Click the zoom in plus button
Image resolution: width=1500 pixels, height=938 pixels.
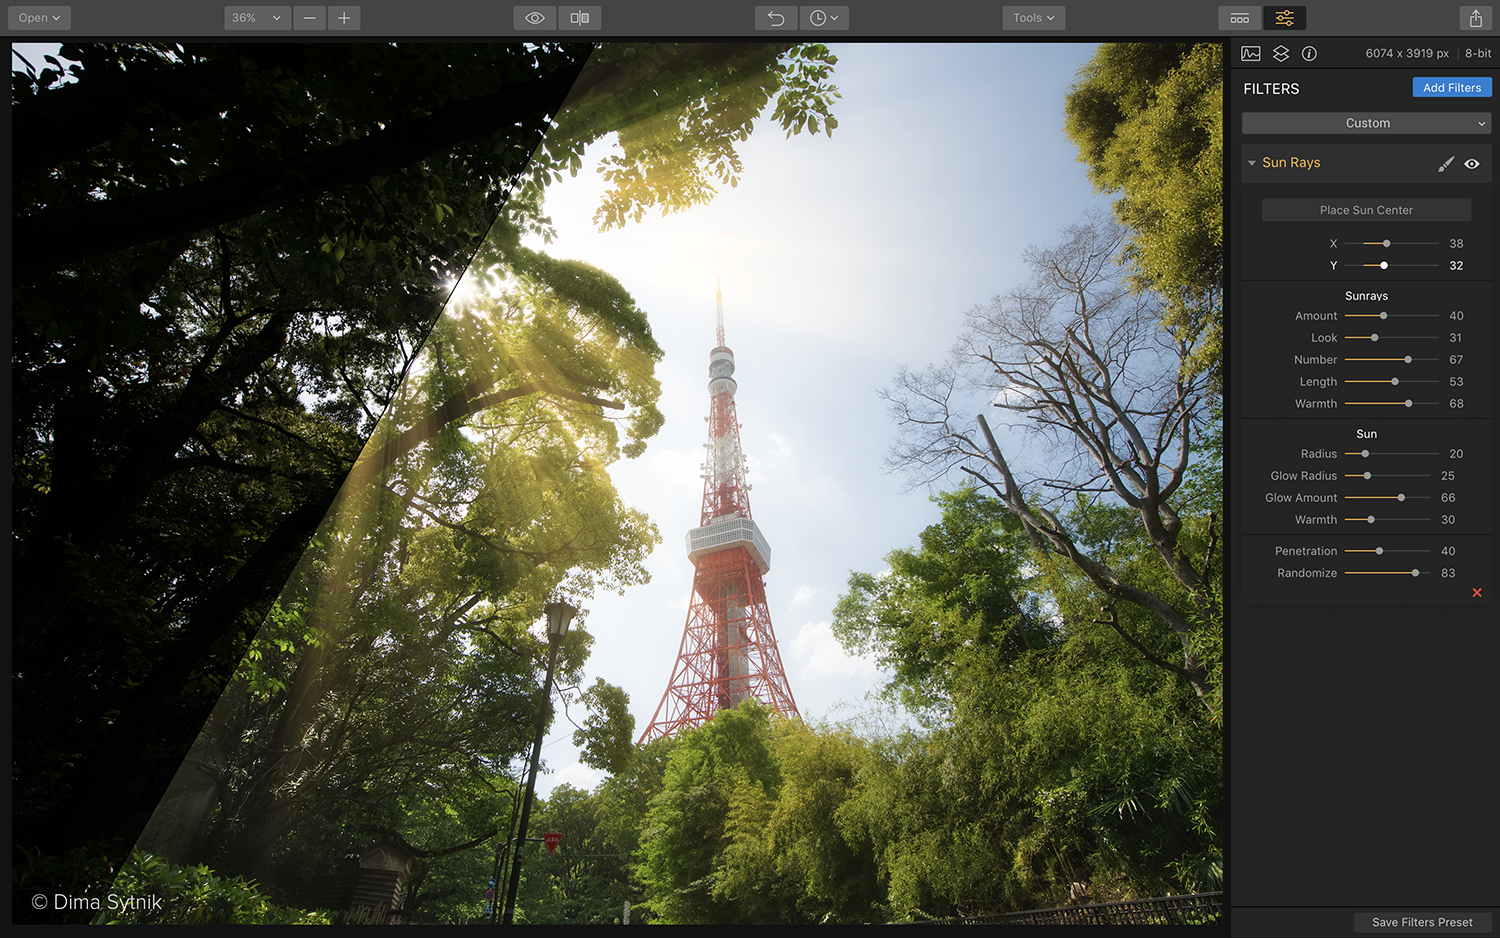(x=344, y=18)
